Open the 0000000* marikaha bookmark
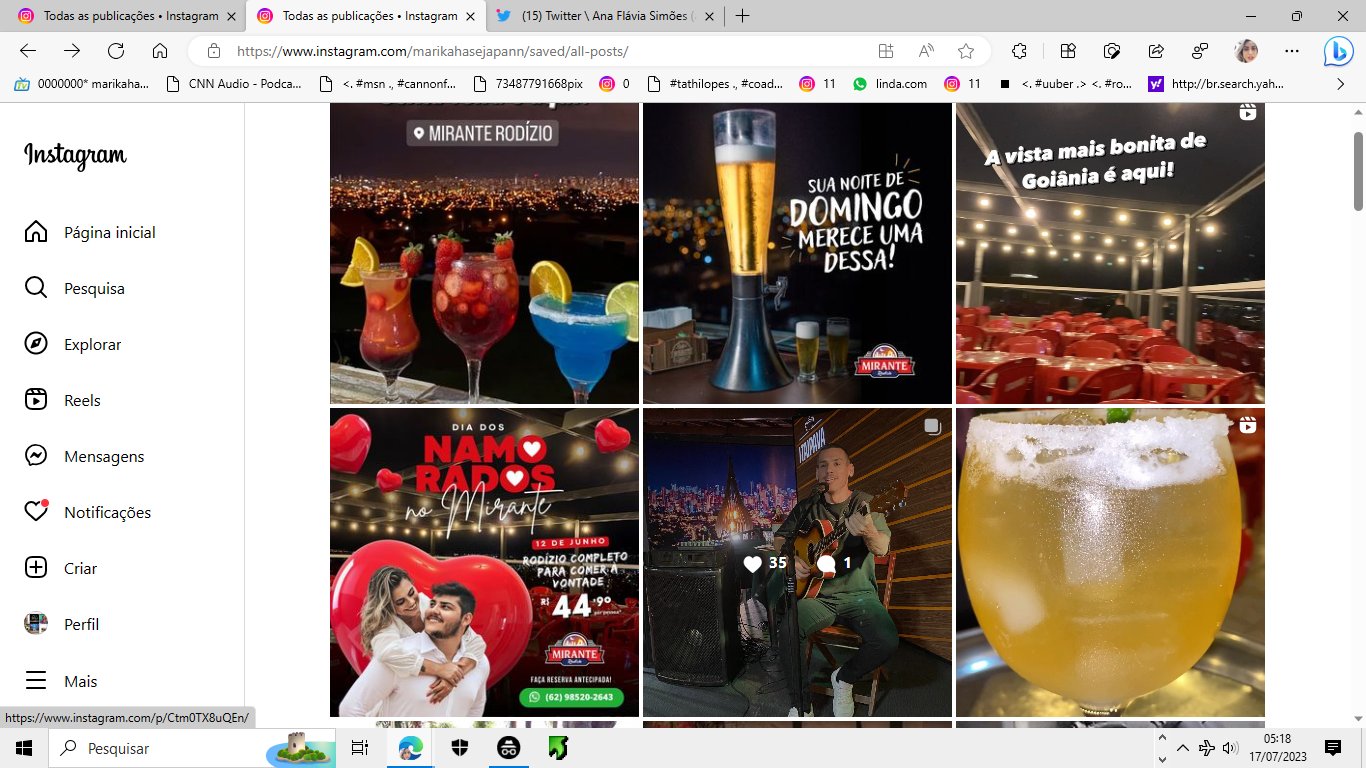The height and width of the screenshot is (768, 1366). (82, 84)
